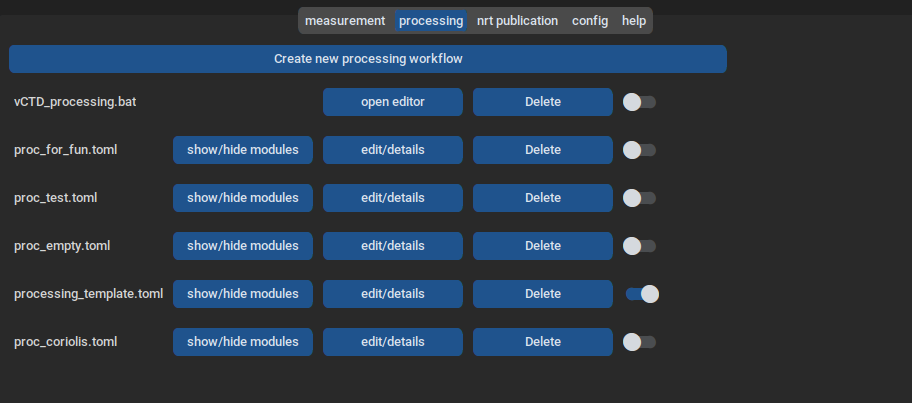Enable the proc_for_fun.toml toggle
Image resolution: width=912 pixels, height=403 pixels.
pos(639,150)
